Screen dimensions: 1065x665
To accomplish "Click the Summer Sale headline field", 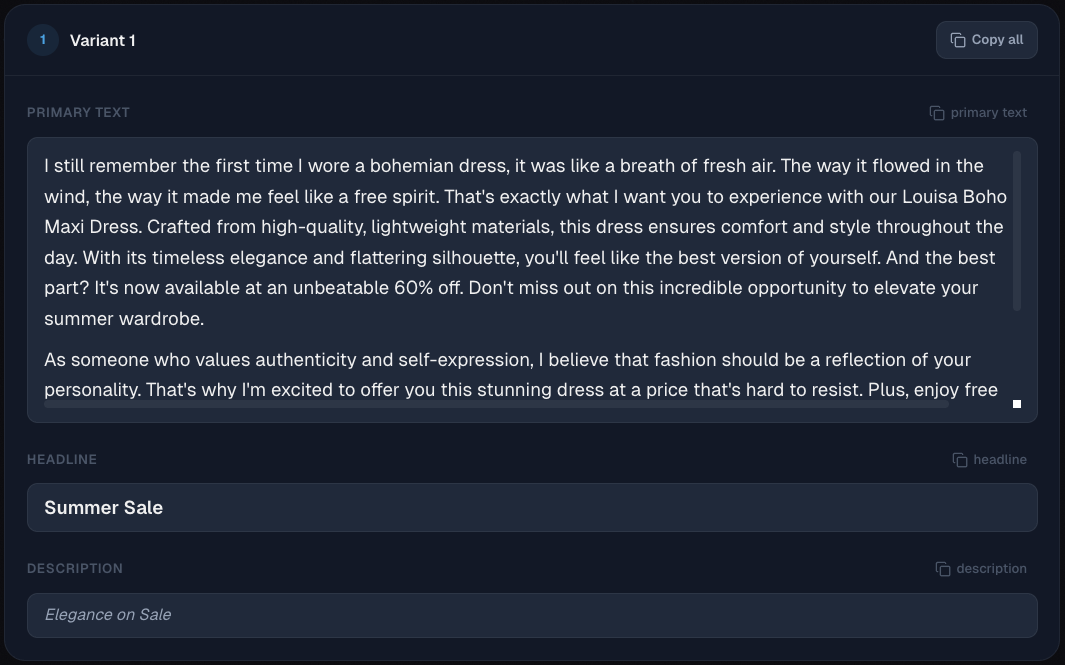I will coord(532,507).
